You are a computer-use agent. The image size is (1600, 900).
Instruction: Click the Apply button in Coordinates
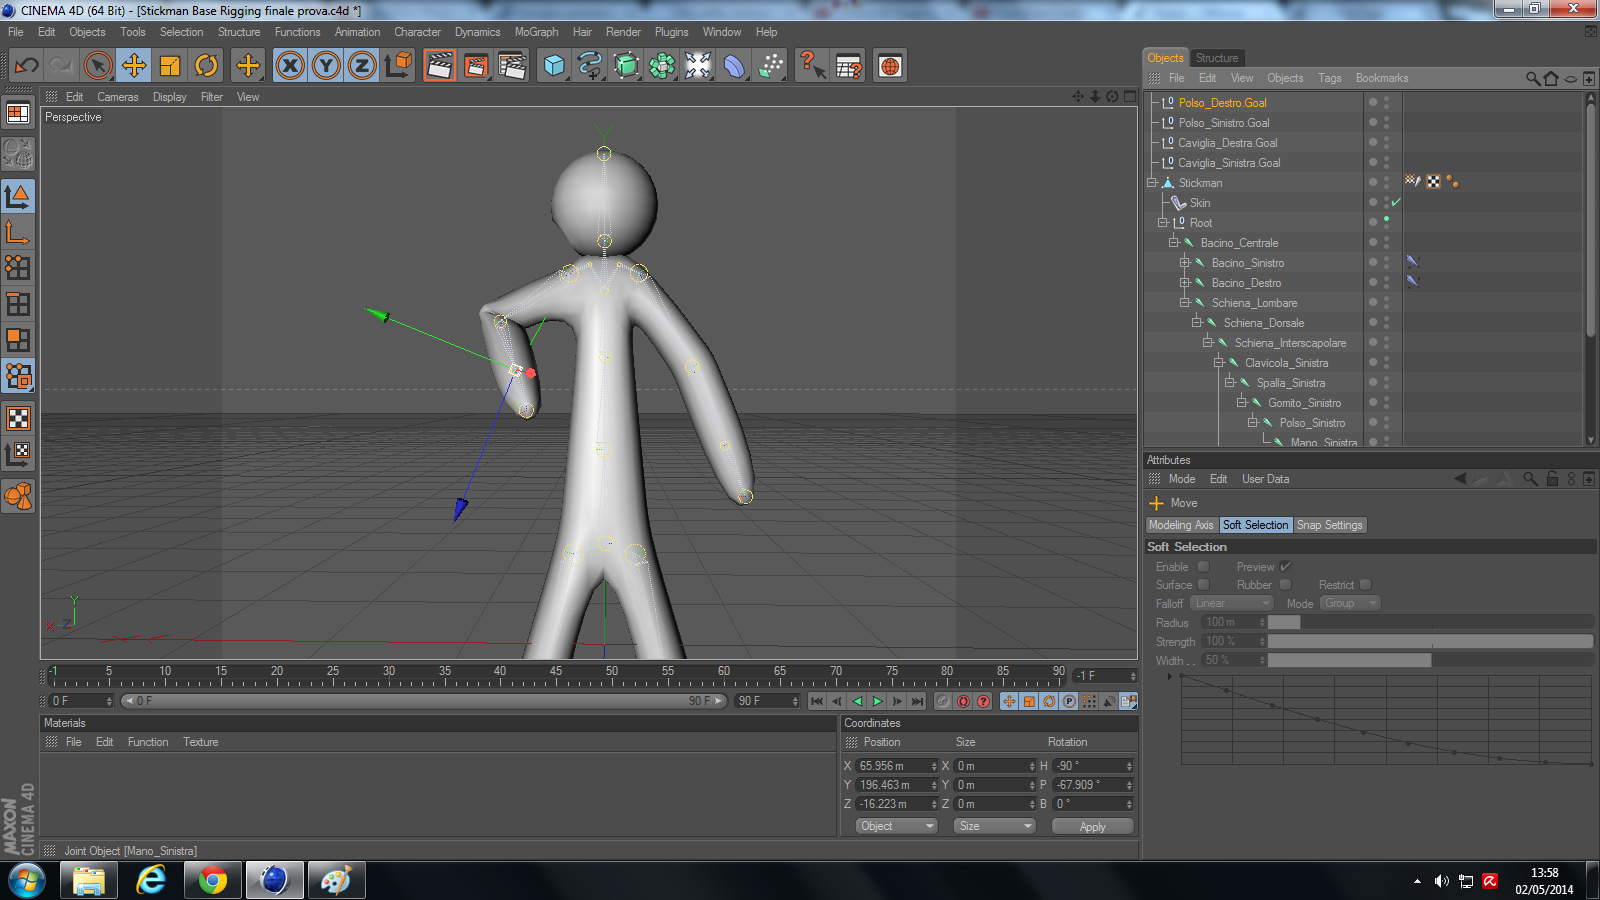point(1092,827)
